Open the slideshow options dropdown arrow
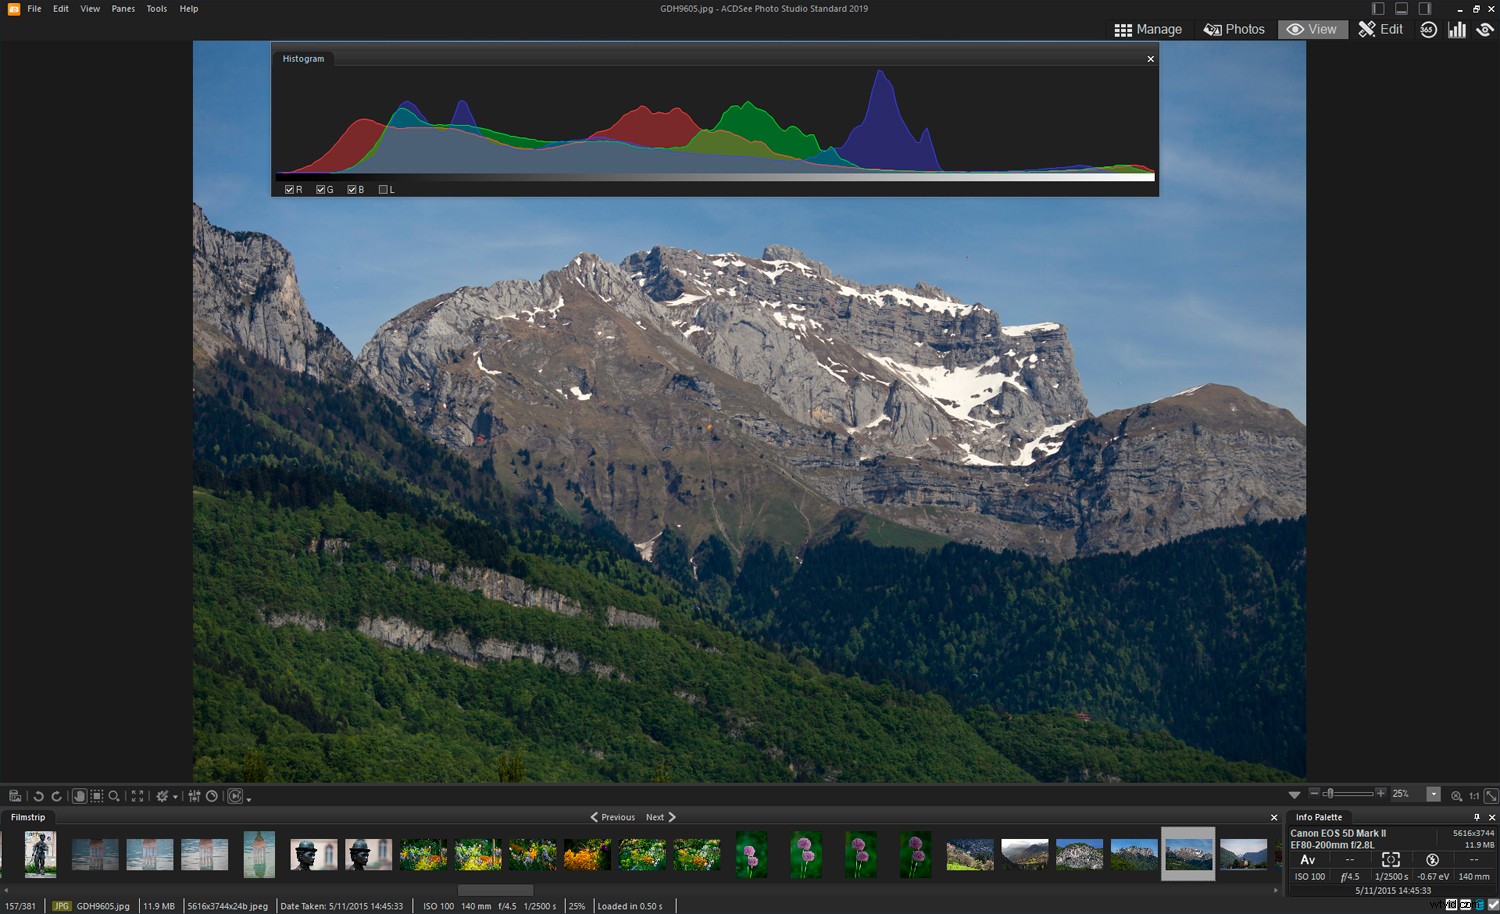The image size is (1500, 914). 249,798
